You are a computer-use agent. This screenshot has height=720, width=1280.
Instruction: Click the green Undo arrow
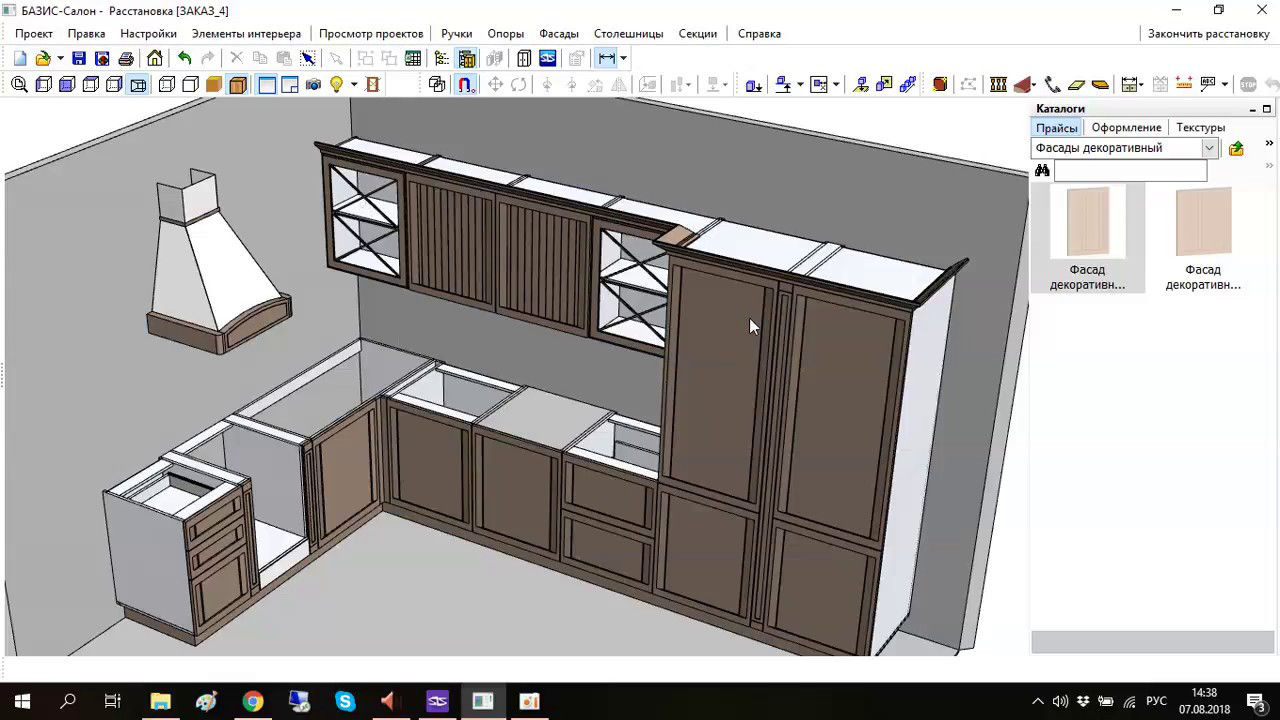184,59
